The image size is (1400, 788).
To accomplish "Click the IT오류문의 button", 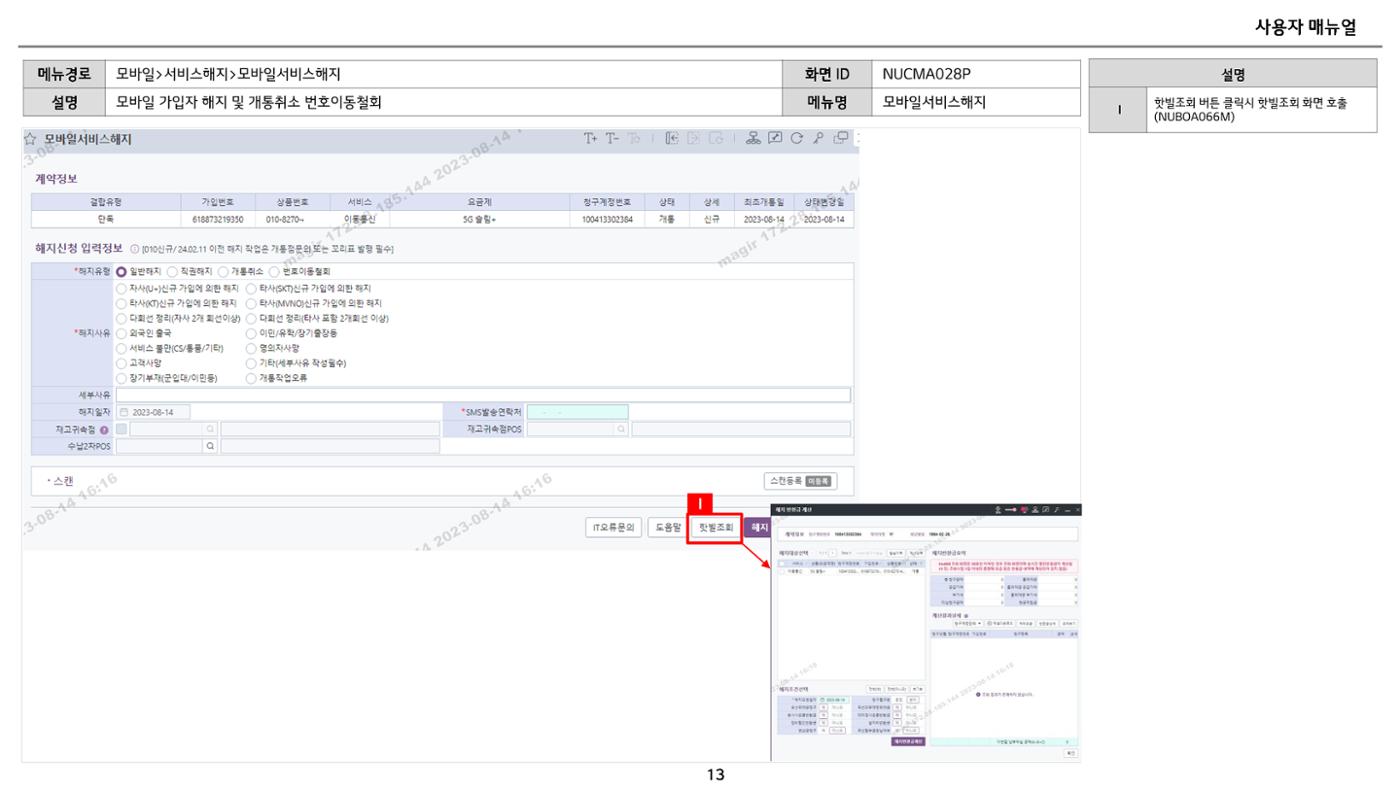I will [613, 527].
